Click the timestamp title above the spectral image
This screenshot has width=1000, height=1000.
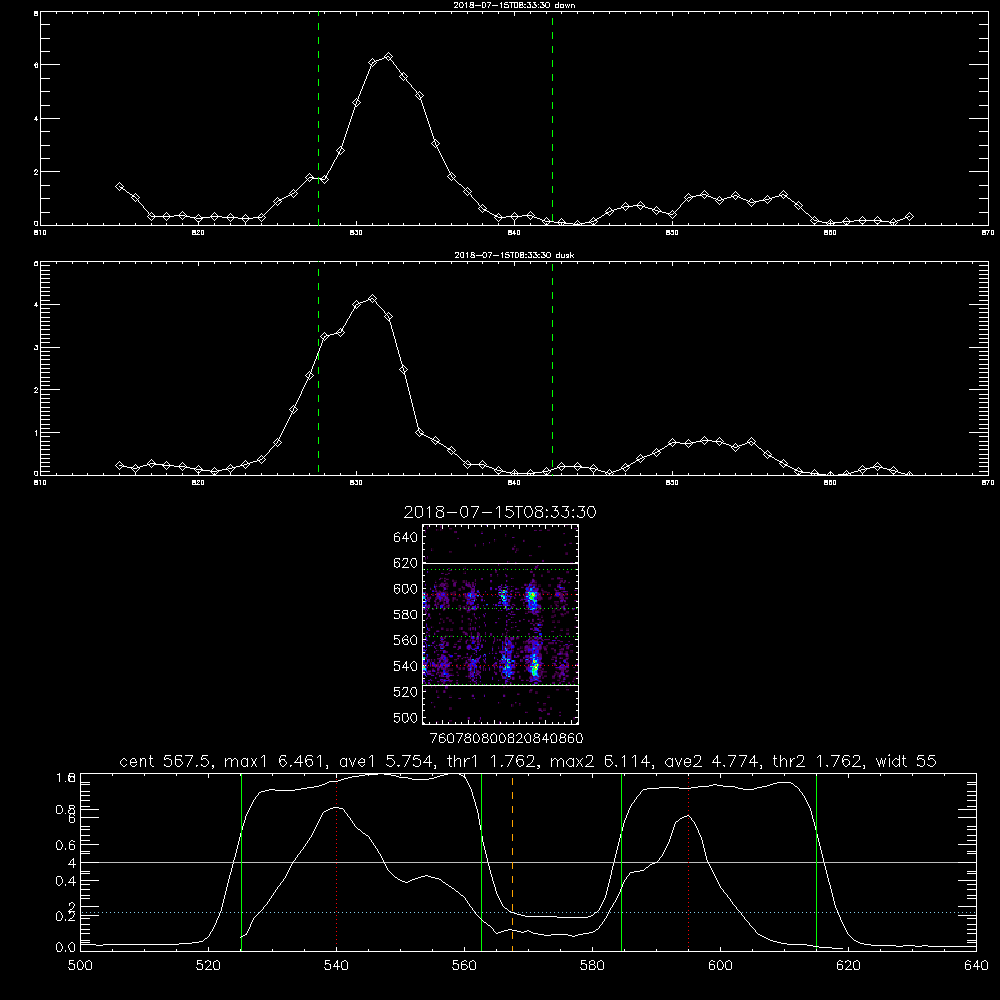click(x=500, y=512)
